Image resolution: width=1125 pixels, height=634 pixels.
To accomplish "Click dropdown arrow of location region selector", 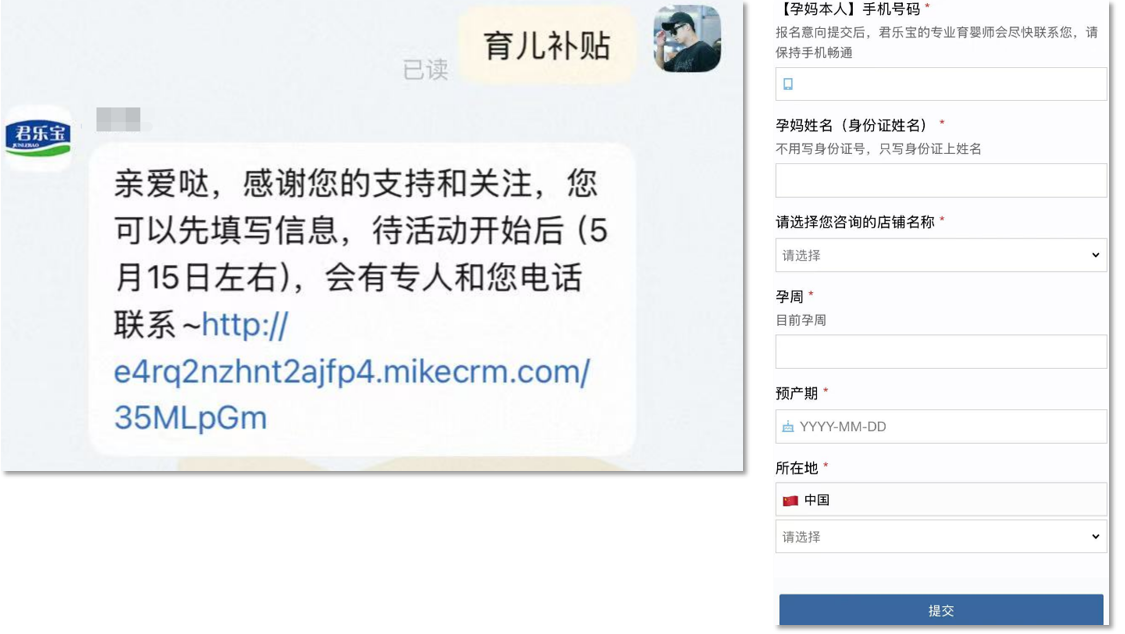I will [1095, 536].
